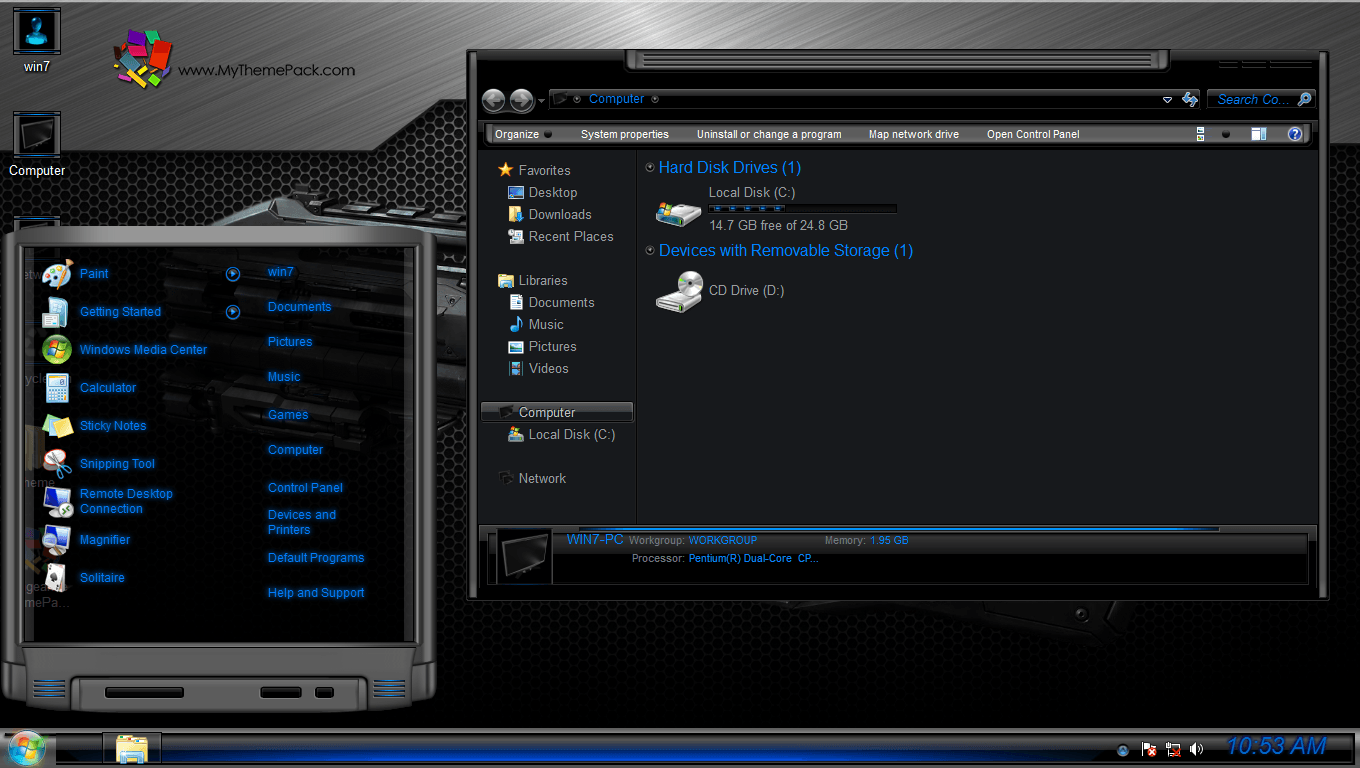Viewport: 1360px width, 768px height.
Task: Collapse Hard Disk Drives group
Action: point(651,168)
